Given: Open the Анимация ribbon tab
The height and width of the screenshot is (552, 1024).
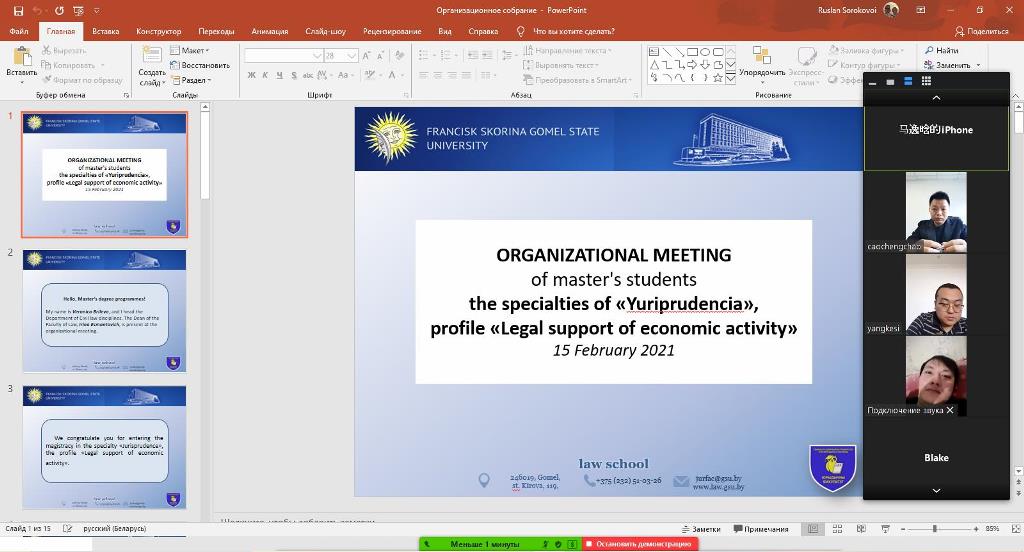Looking at the screenshot, I should pos(270,31).
